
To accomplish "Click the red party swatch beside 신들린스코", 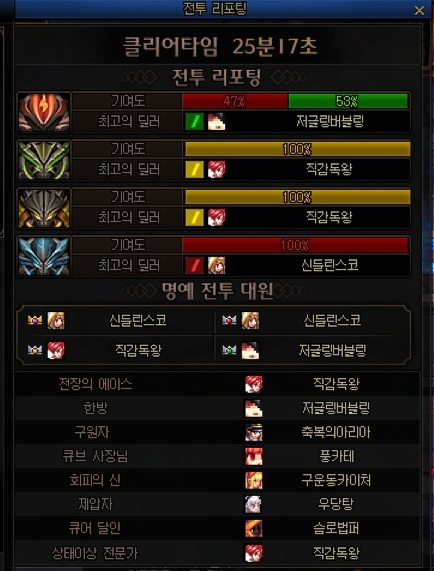I will (194, 265).
